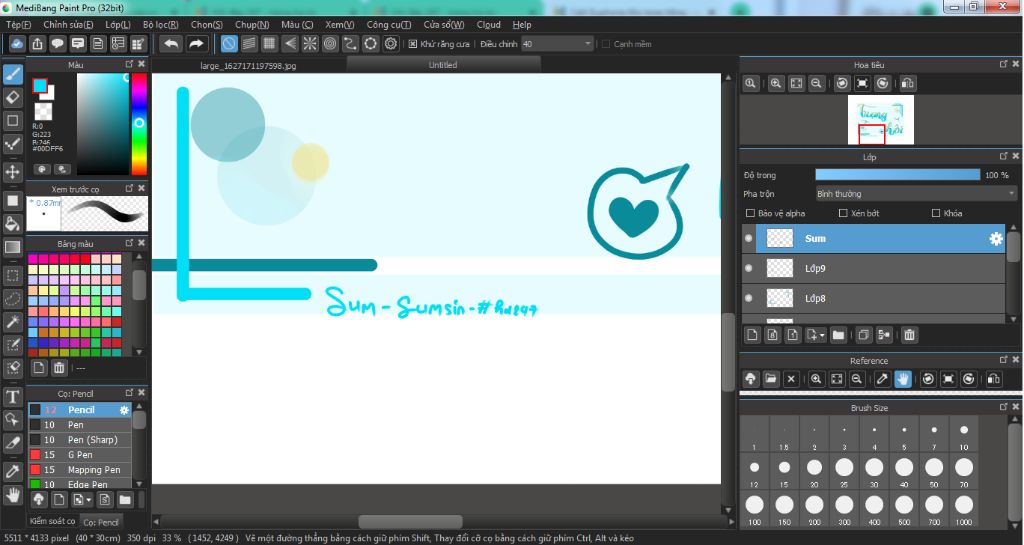Enable the Xén bớt checkbox

(843, 213)
